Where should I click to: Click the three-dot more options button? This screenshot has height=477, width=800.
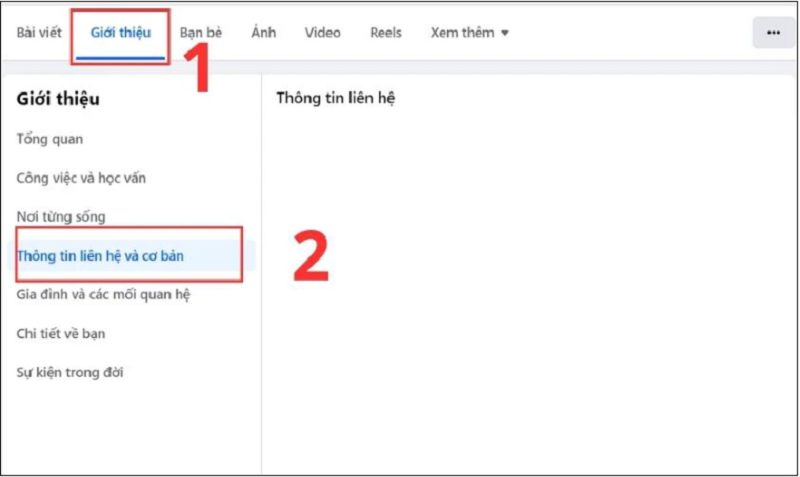tap(773, 33)
